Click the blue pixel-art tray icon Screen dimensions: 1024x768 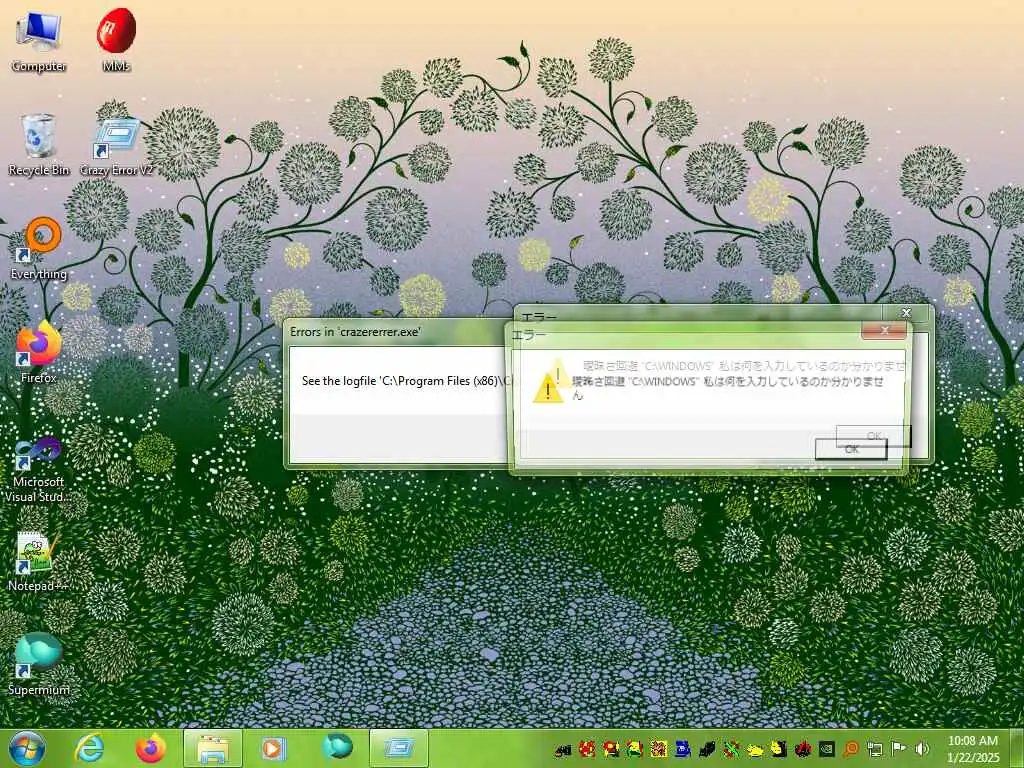tap(683, 749)
